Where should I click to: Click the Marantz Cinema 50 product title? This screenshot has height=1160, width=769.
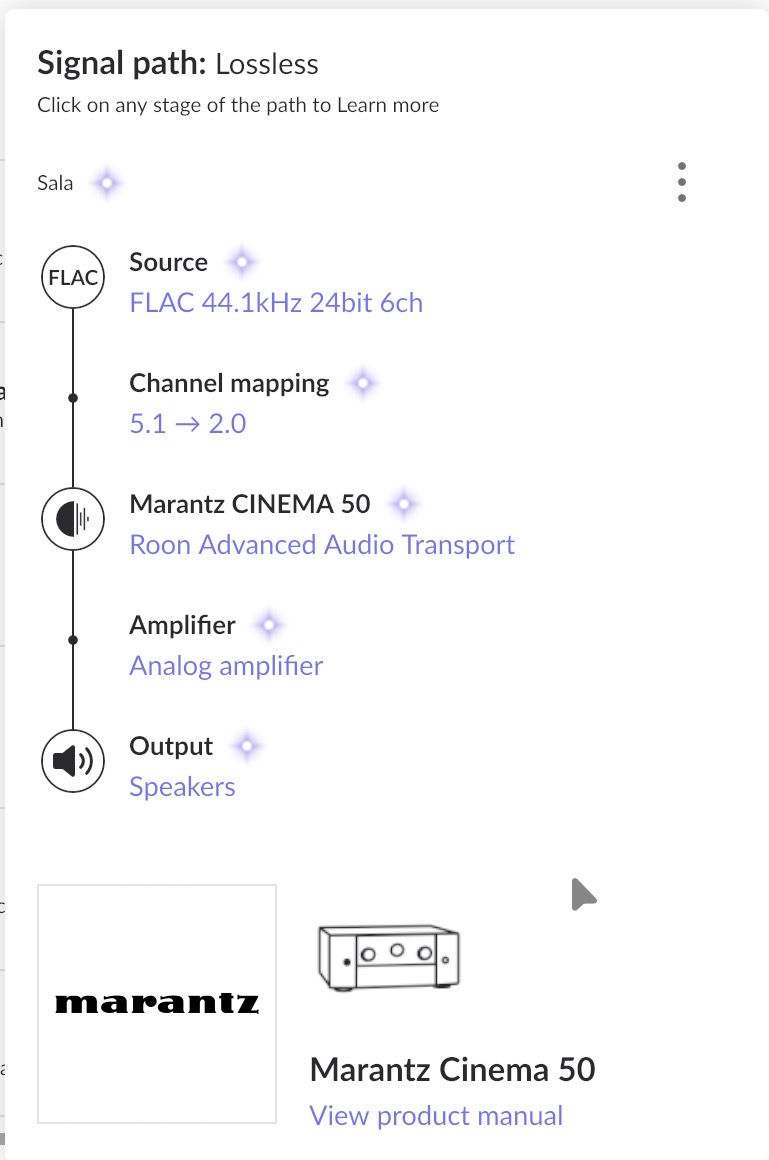pos(452,1070)
